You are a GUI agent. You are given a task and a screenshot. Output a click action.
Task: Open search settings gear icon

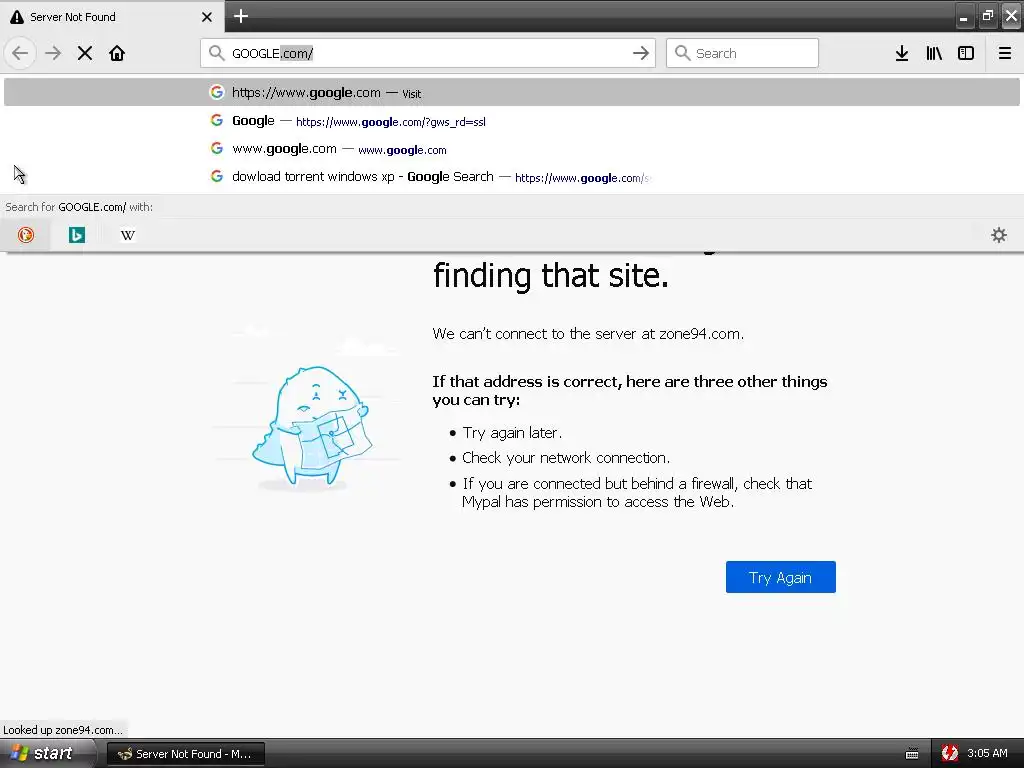tap(999, 235)
